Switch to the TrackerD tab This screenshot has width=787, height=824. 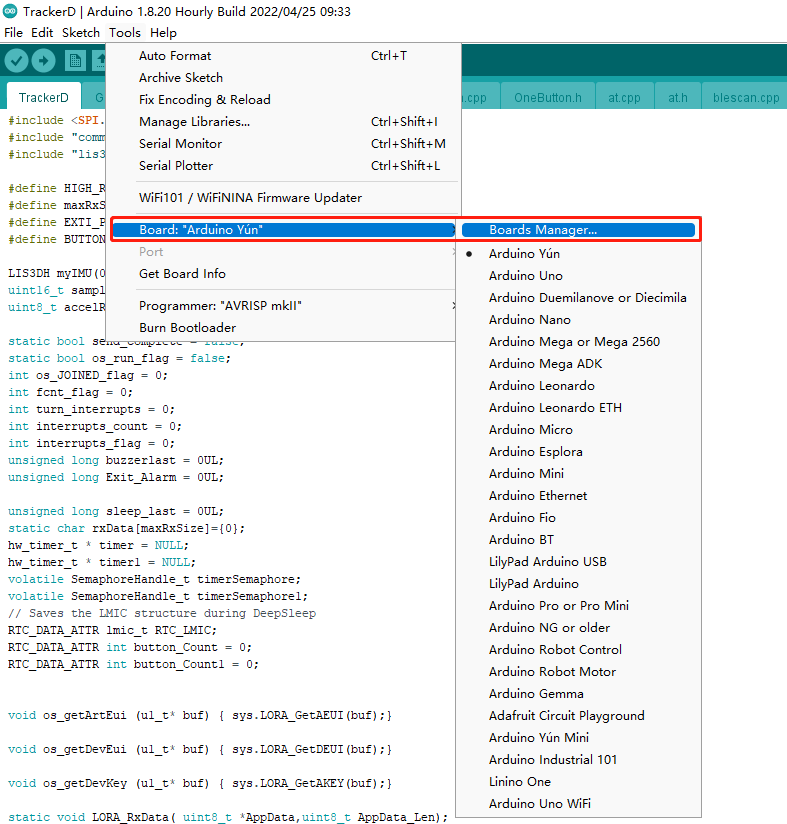coord(44,97)
